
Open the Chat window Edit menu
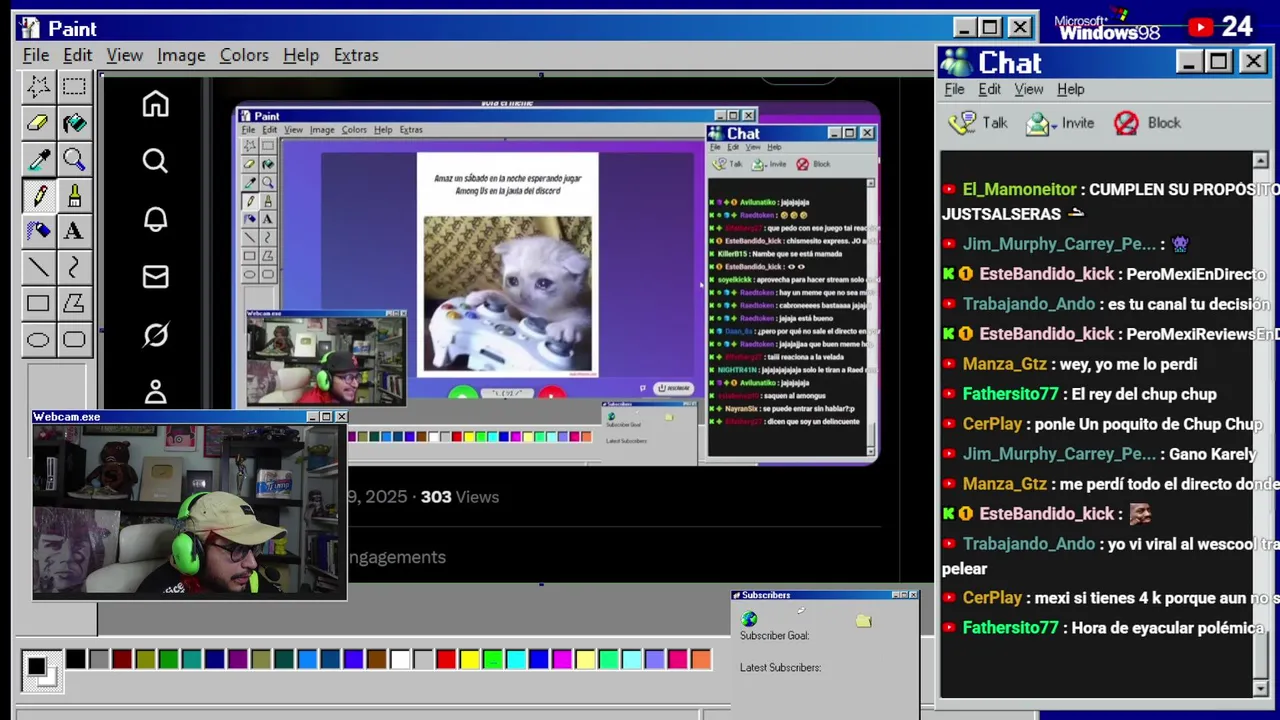click(989, 89)
